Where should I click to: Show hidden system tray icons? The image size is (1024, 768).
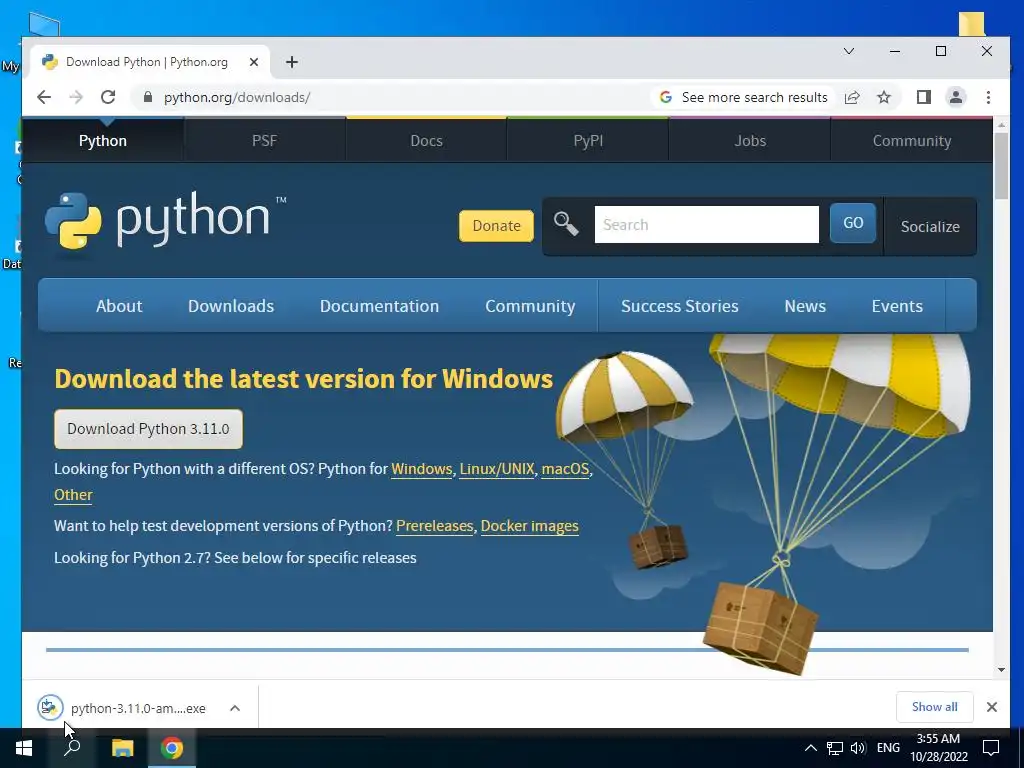[810, 748]
